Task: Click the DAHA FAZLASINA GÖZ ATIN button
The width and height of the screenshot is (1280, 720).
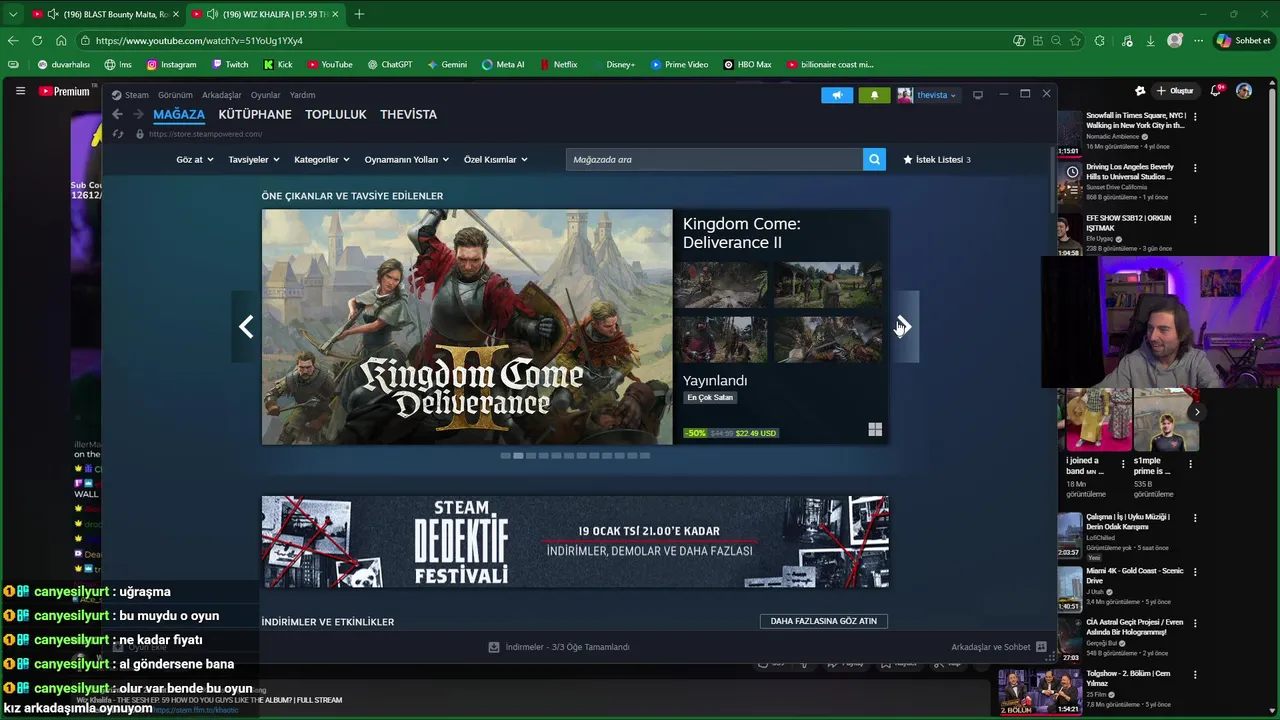Action: pos(823,621)
